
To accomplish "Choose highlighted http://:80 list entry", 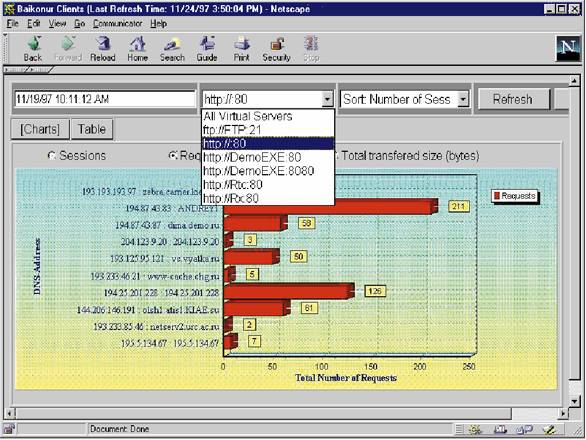I will click(268, 144).
